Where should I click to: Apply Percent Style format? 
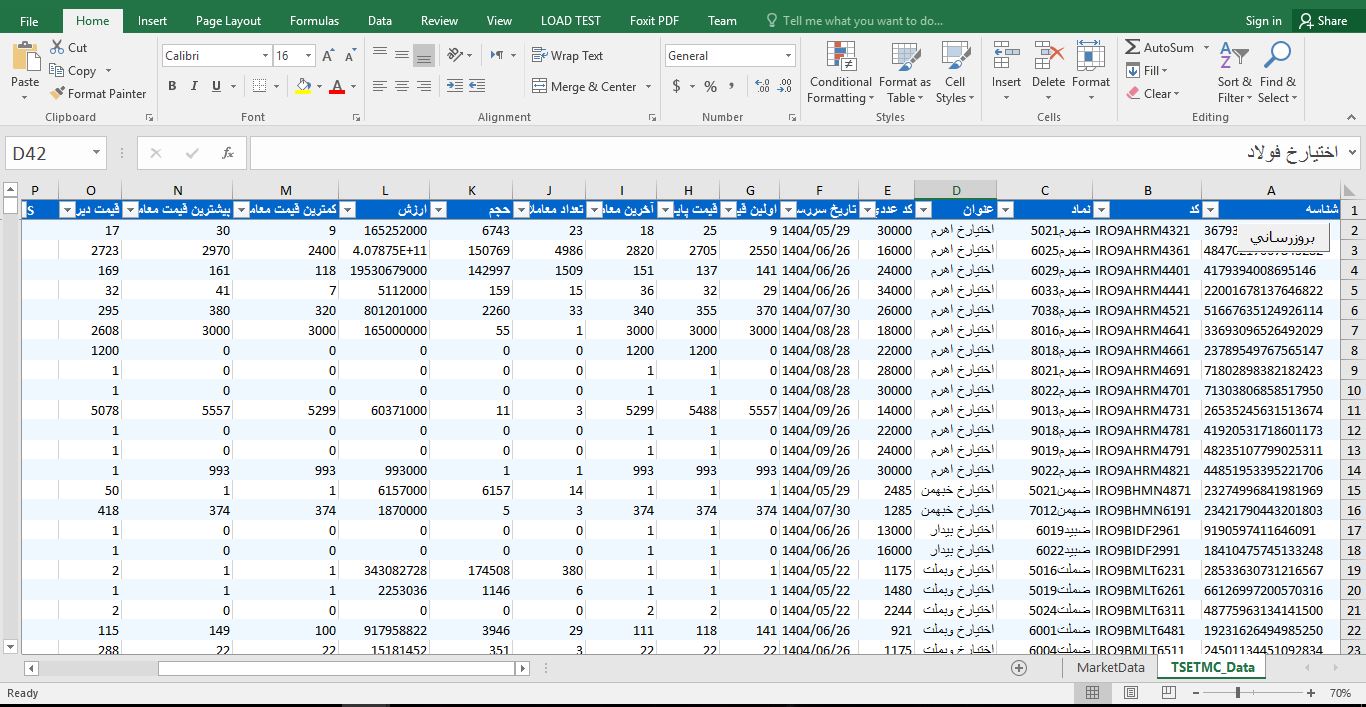(x=711, y=87)
